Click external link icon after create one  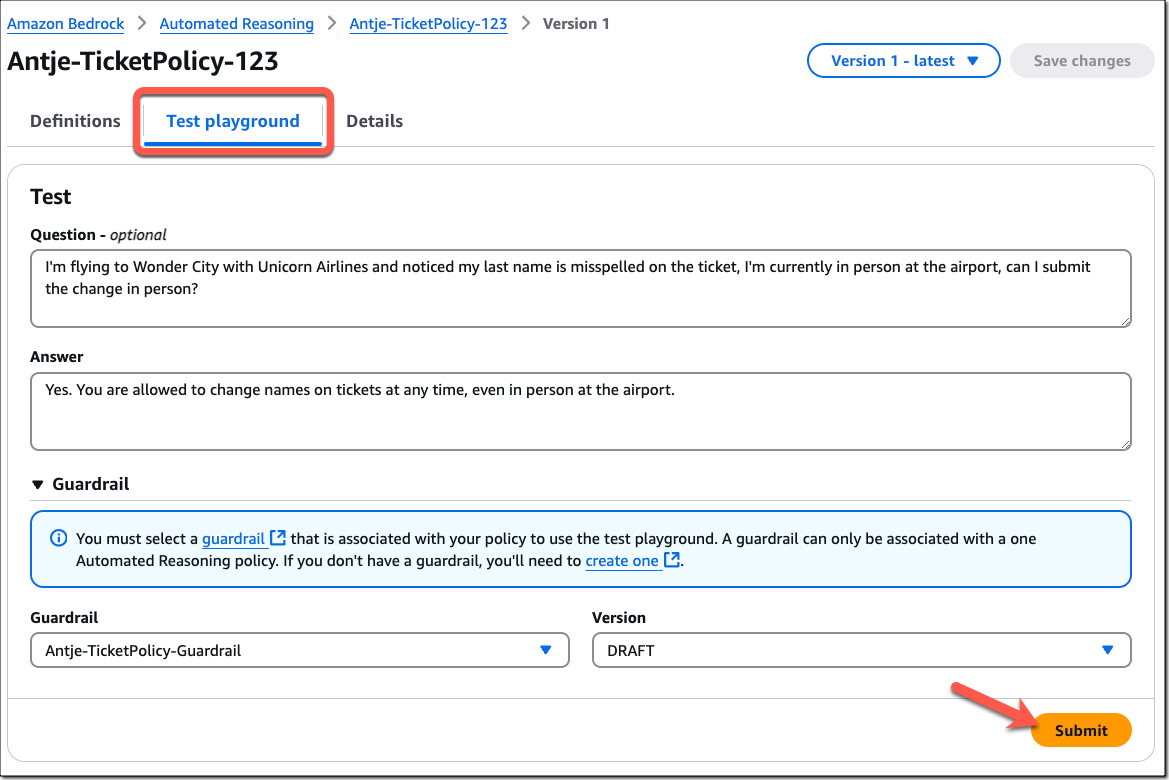672,559
